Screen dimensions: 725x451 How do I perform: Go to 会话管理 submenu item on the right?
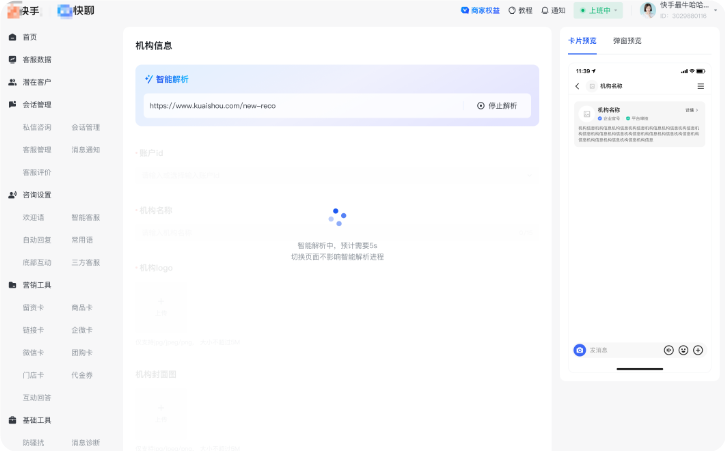pyautogui.click(x=86, y=127)
